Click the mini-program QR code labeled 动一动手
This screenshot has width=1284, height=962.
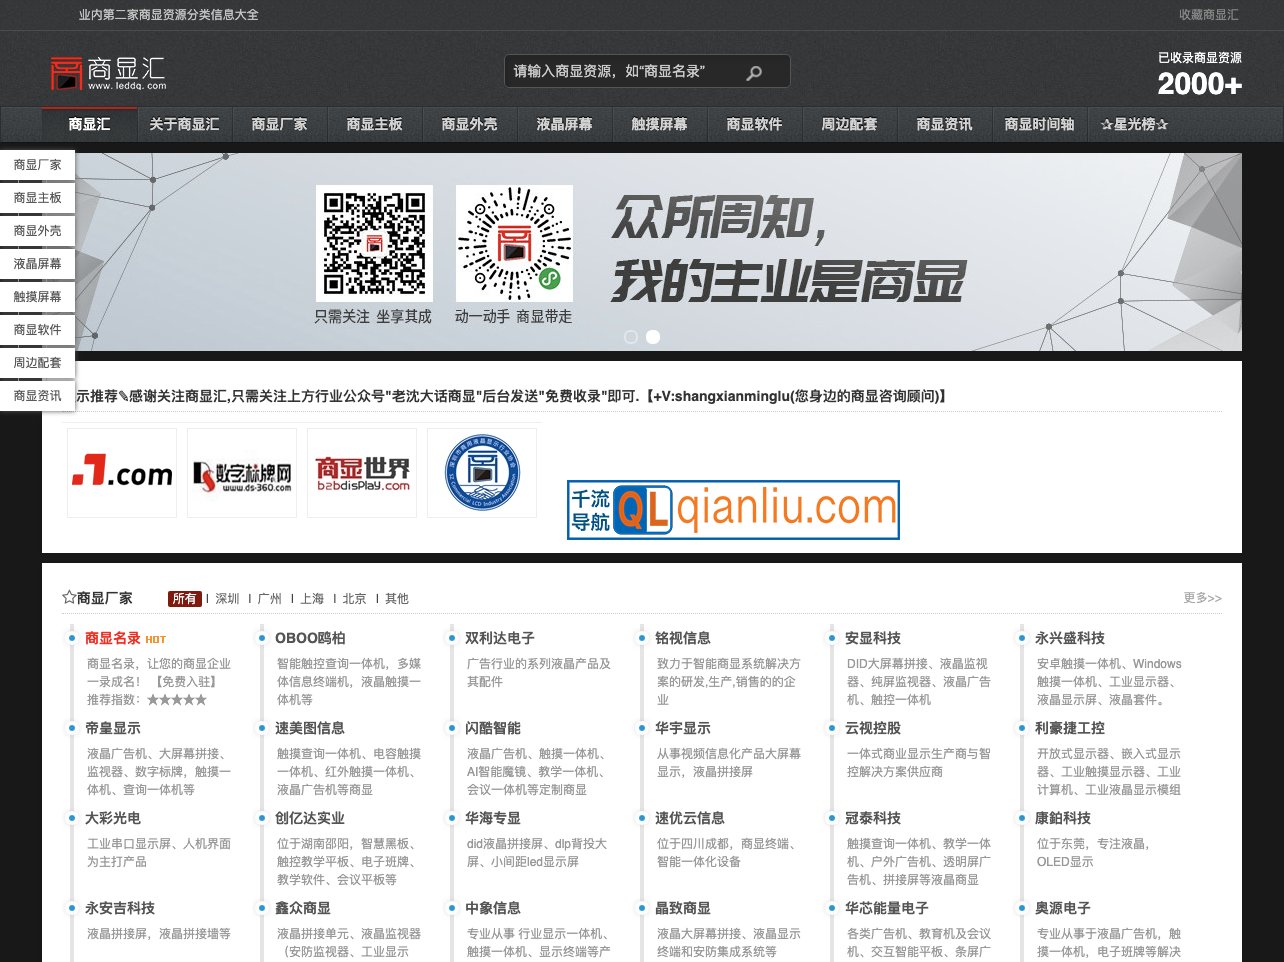(514, 243)
